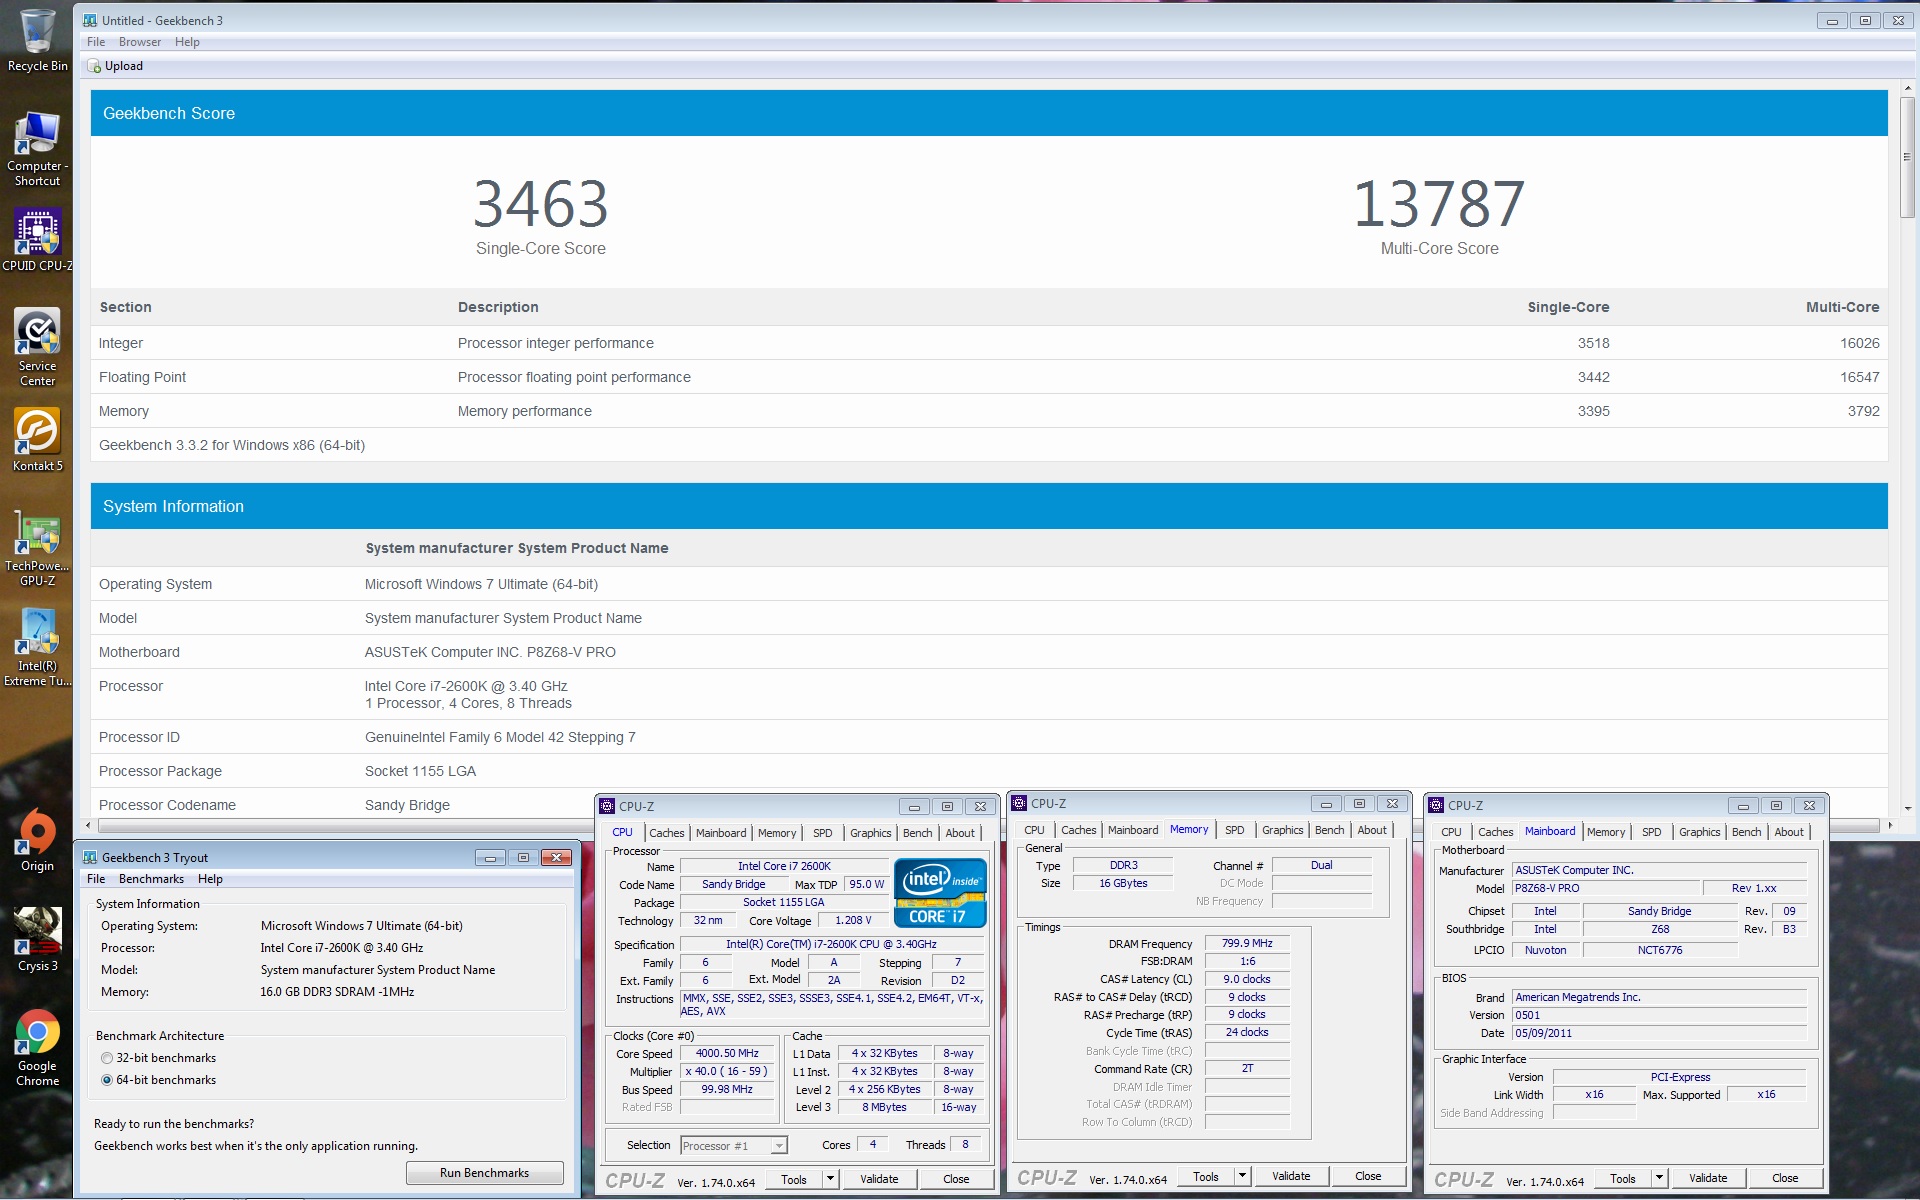
Task: Click the Geekbench 3 main window title icon
Action: [90, 20]
